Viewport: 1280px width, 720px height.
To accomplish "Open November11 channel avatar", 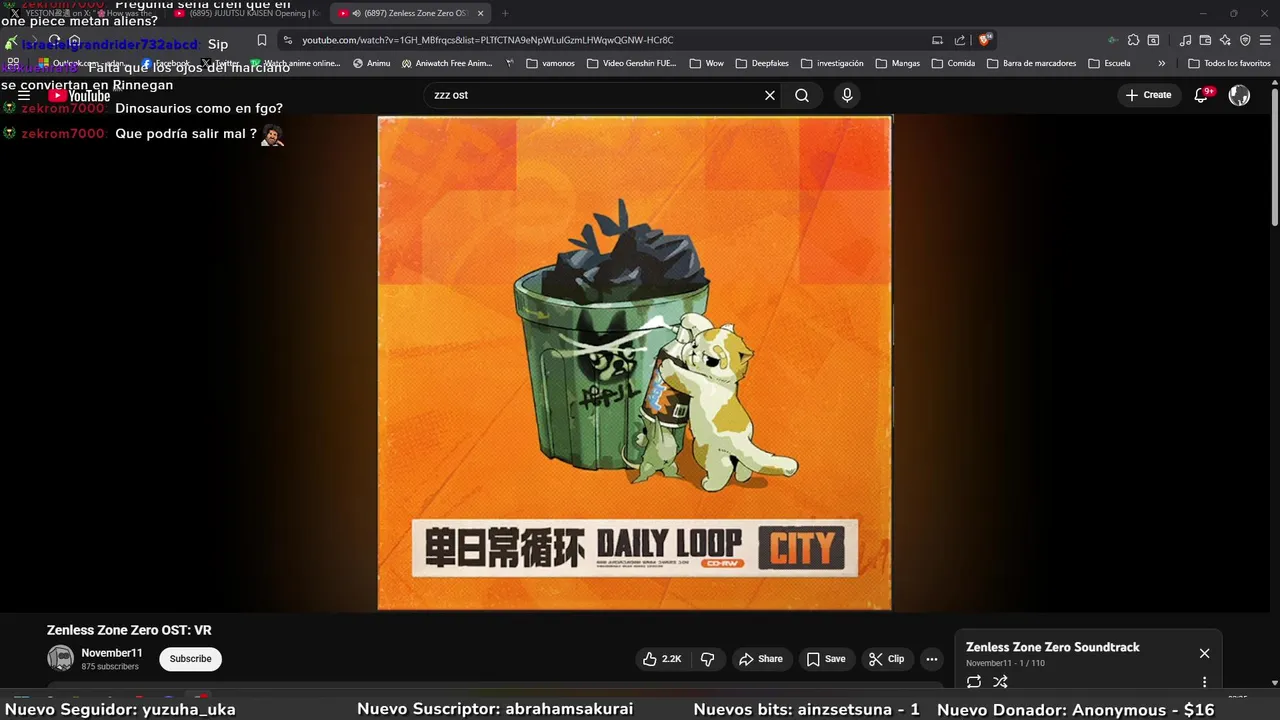I will (x=61, y=658).
